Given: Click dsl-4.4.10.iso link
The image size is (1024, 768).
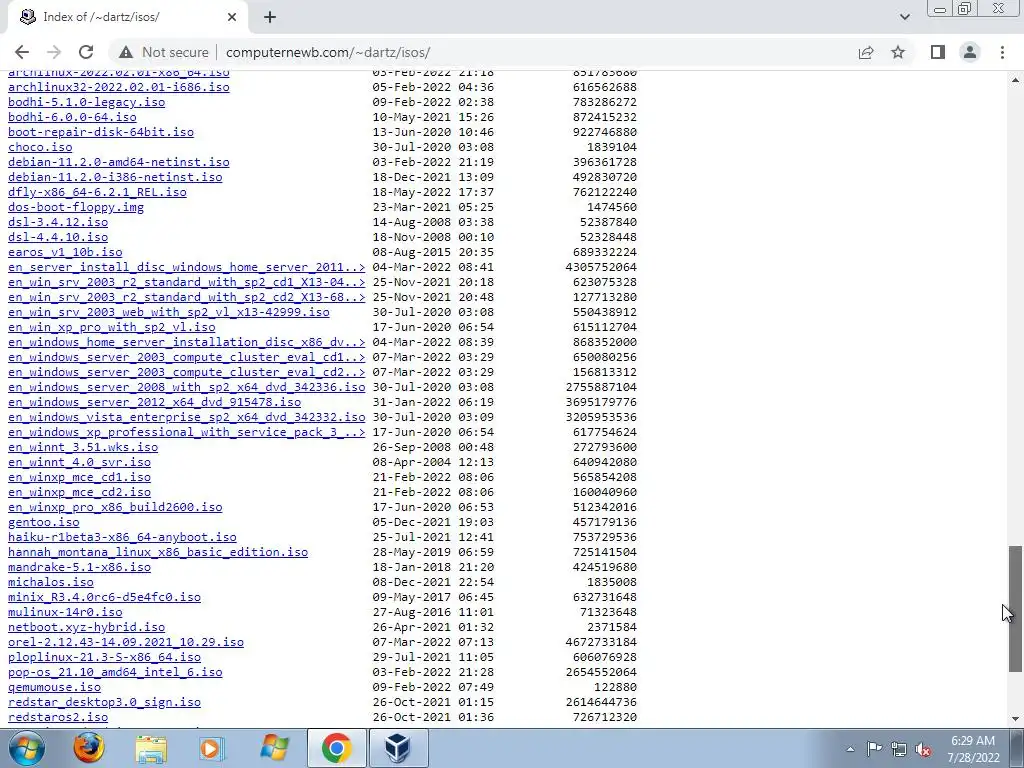Looking at the screenshot, I should pos(58,237).
